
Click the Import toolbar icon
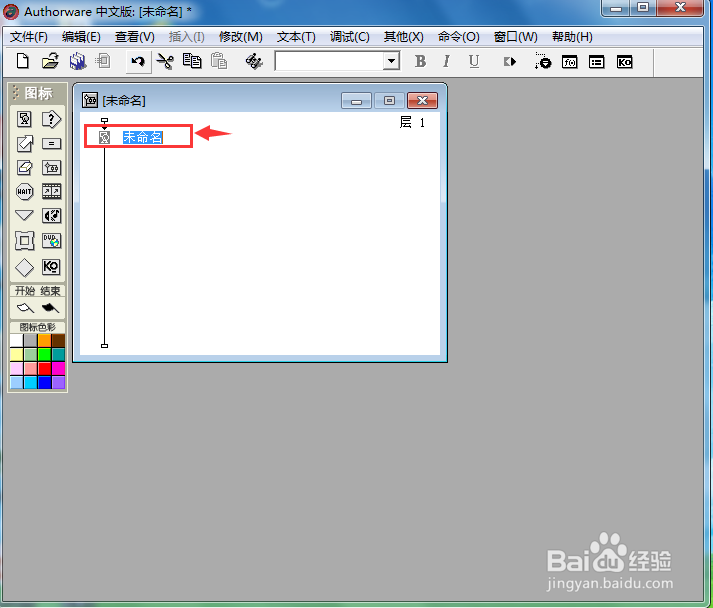point(104,61)
